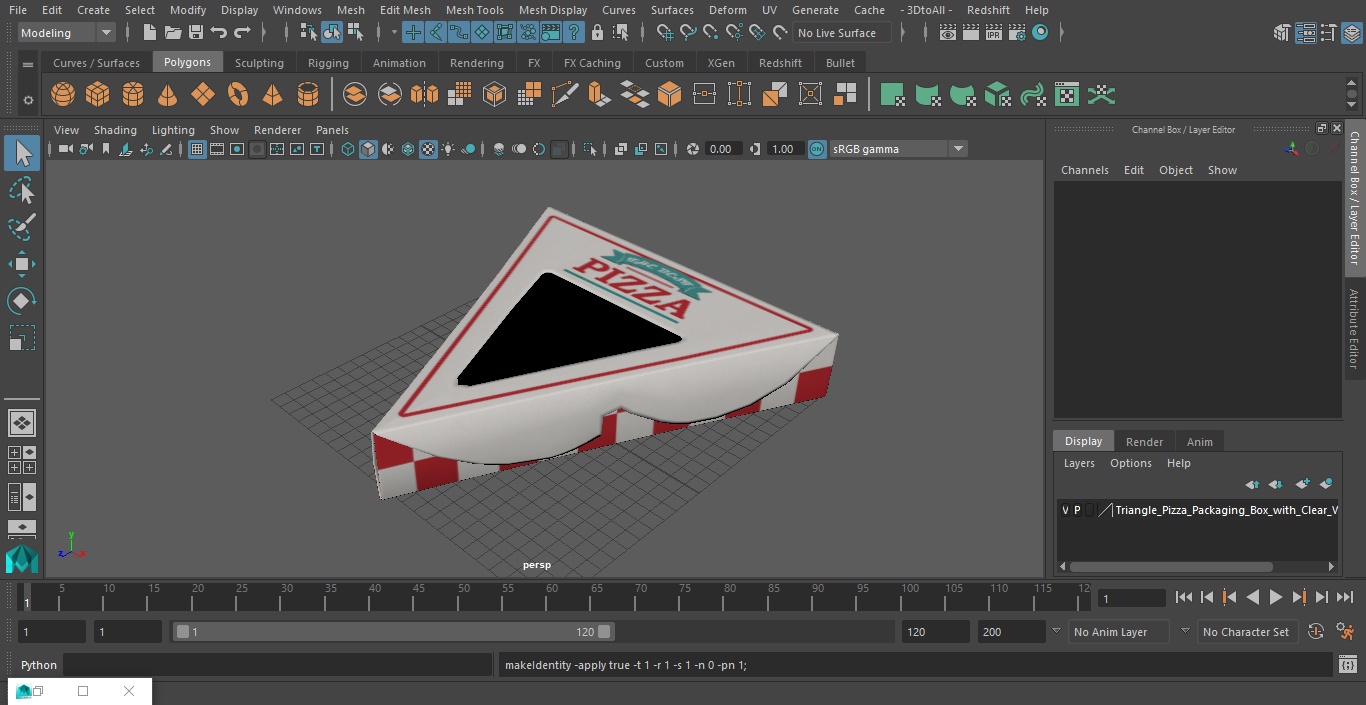Click the time slider at frame 60
This screenshot has width=1366, height=705.
(552, 598)
